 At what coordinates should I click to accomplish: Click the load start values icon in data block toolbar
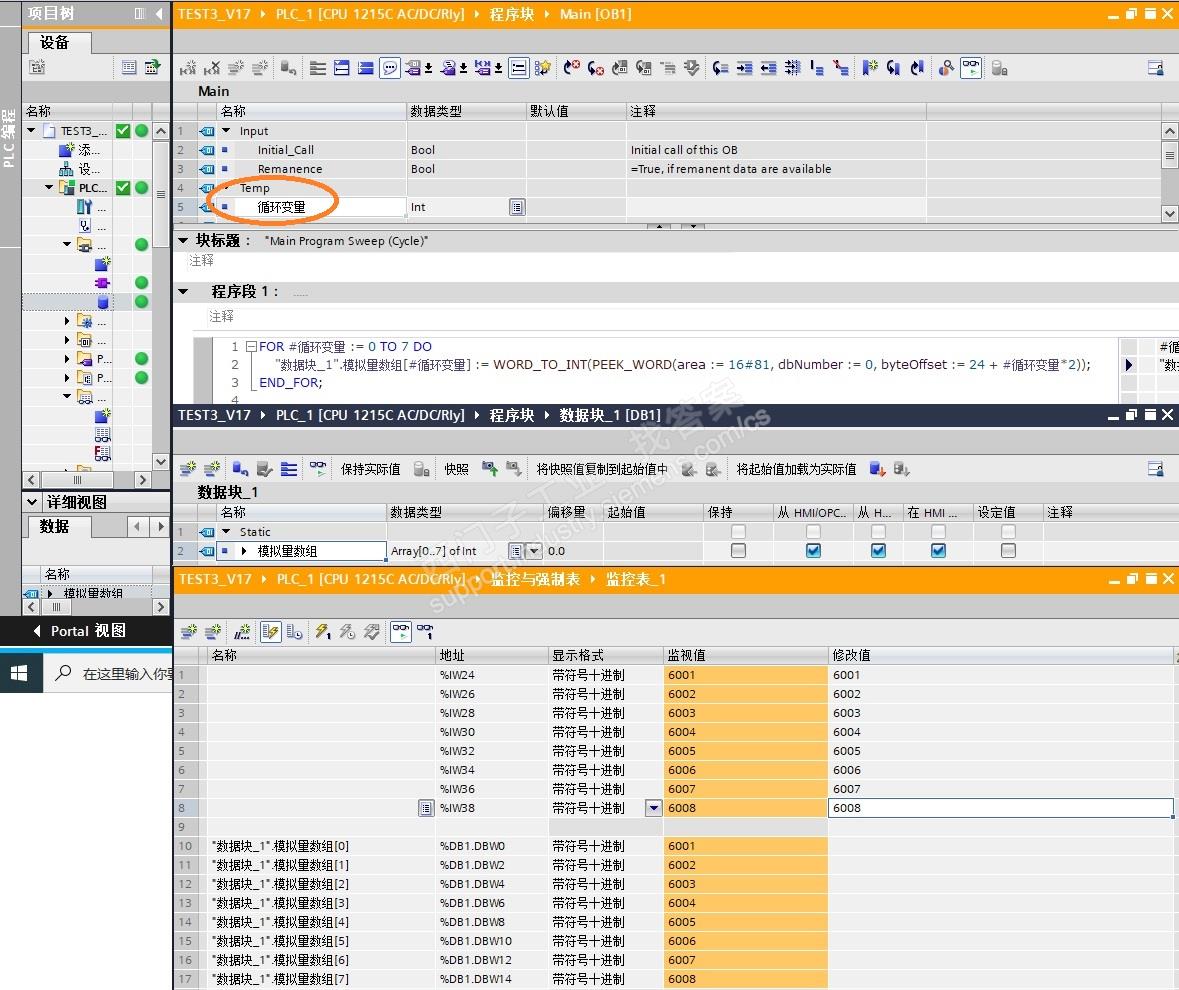(x=877, y=468)
